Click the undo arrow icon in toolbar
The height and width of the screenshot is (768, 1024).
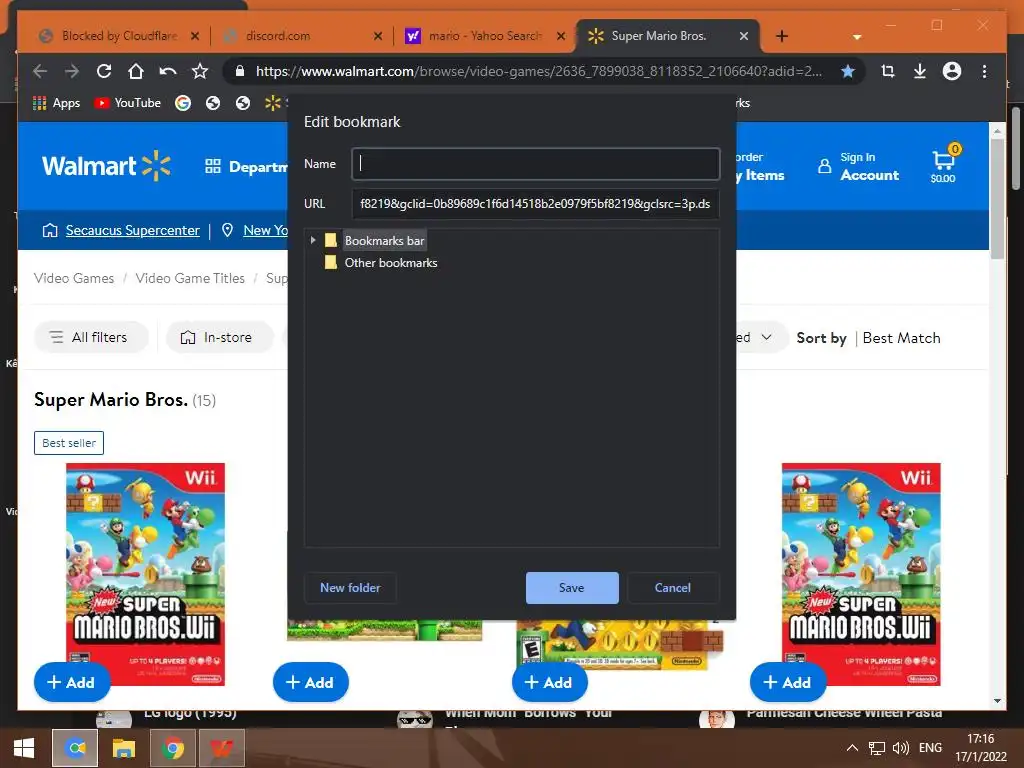pos(168,71)
